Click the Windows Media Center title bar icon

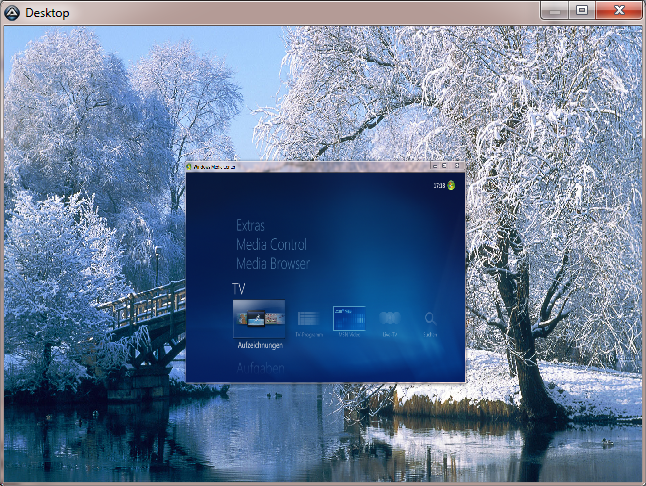click(x=191, y=166)
